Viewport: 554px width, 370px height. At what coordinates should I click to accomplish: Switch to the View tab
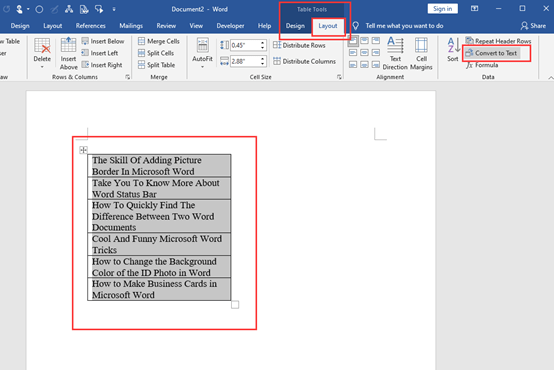tap(196, 26)
